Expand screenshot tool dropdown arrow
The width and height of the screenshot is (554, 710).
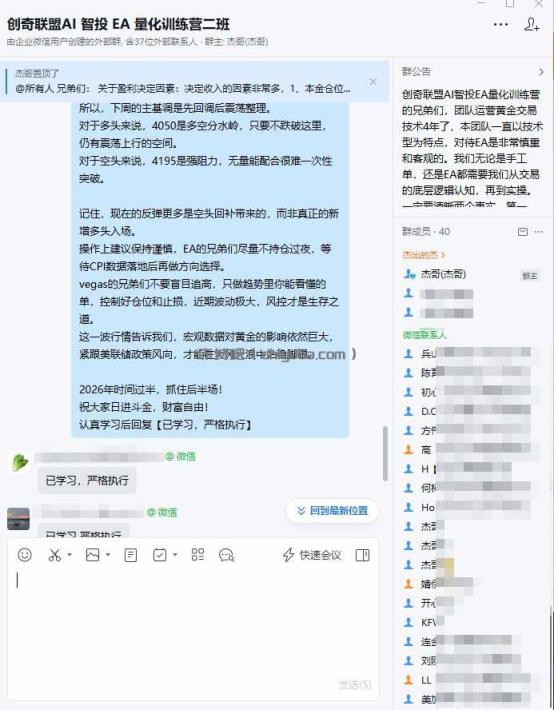[x=69, y=555]
